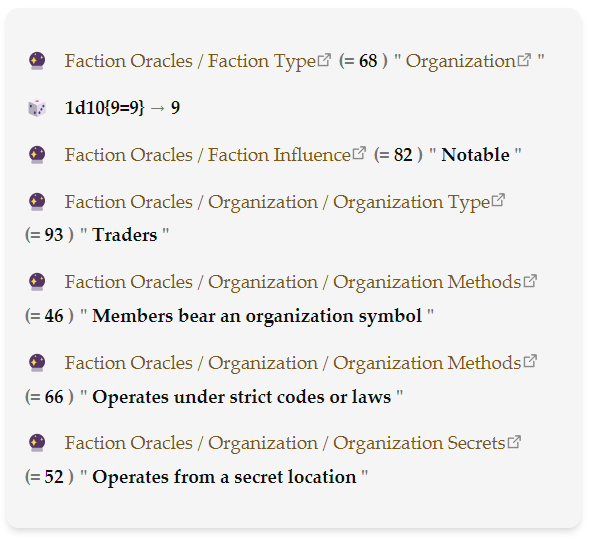The width and height of the screenshot is (590, 541).
Task: Open external link icon after Organization Type
Action: pos(498,200)
